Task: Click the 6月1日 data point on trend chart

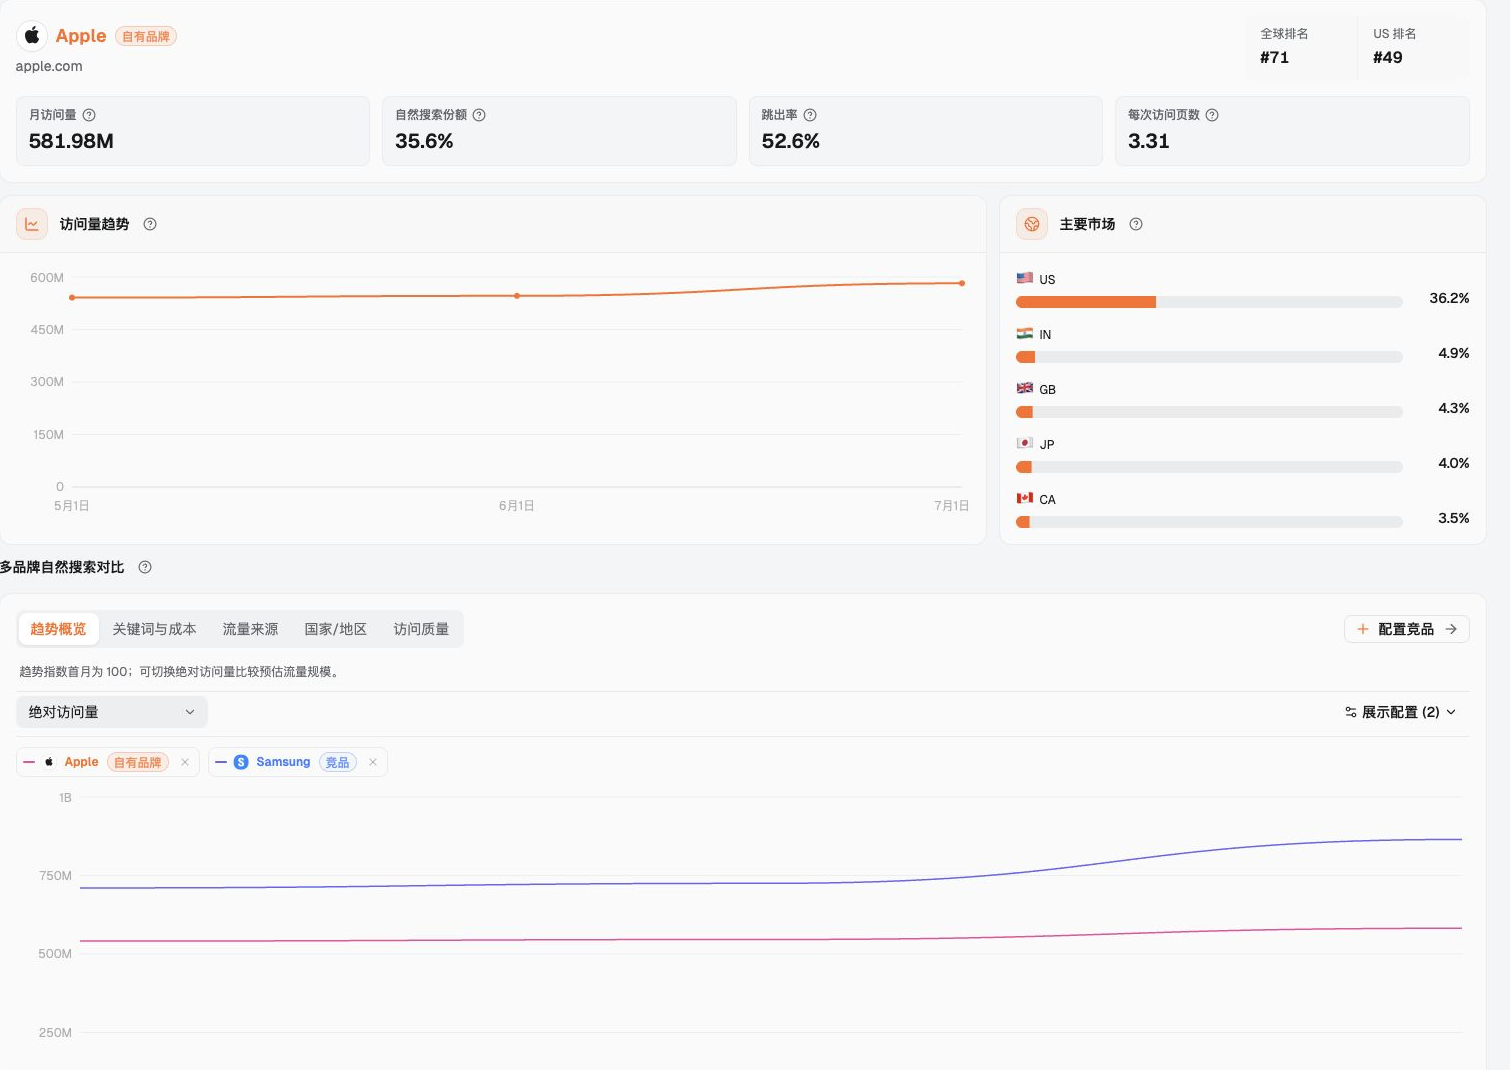Action: 517,296
